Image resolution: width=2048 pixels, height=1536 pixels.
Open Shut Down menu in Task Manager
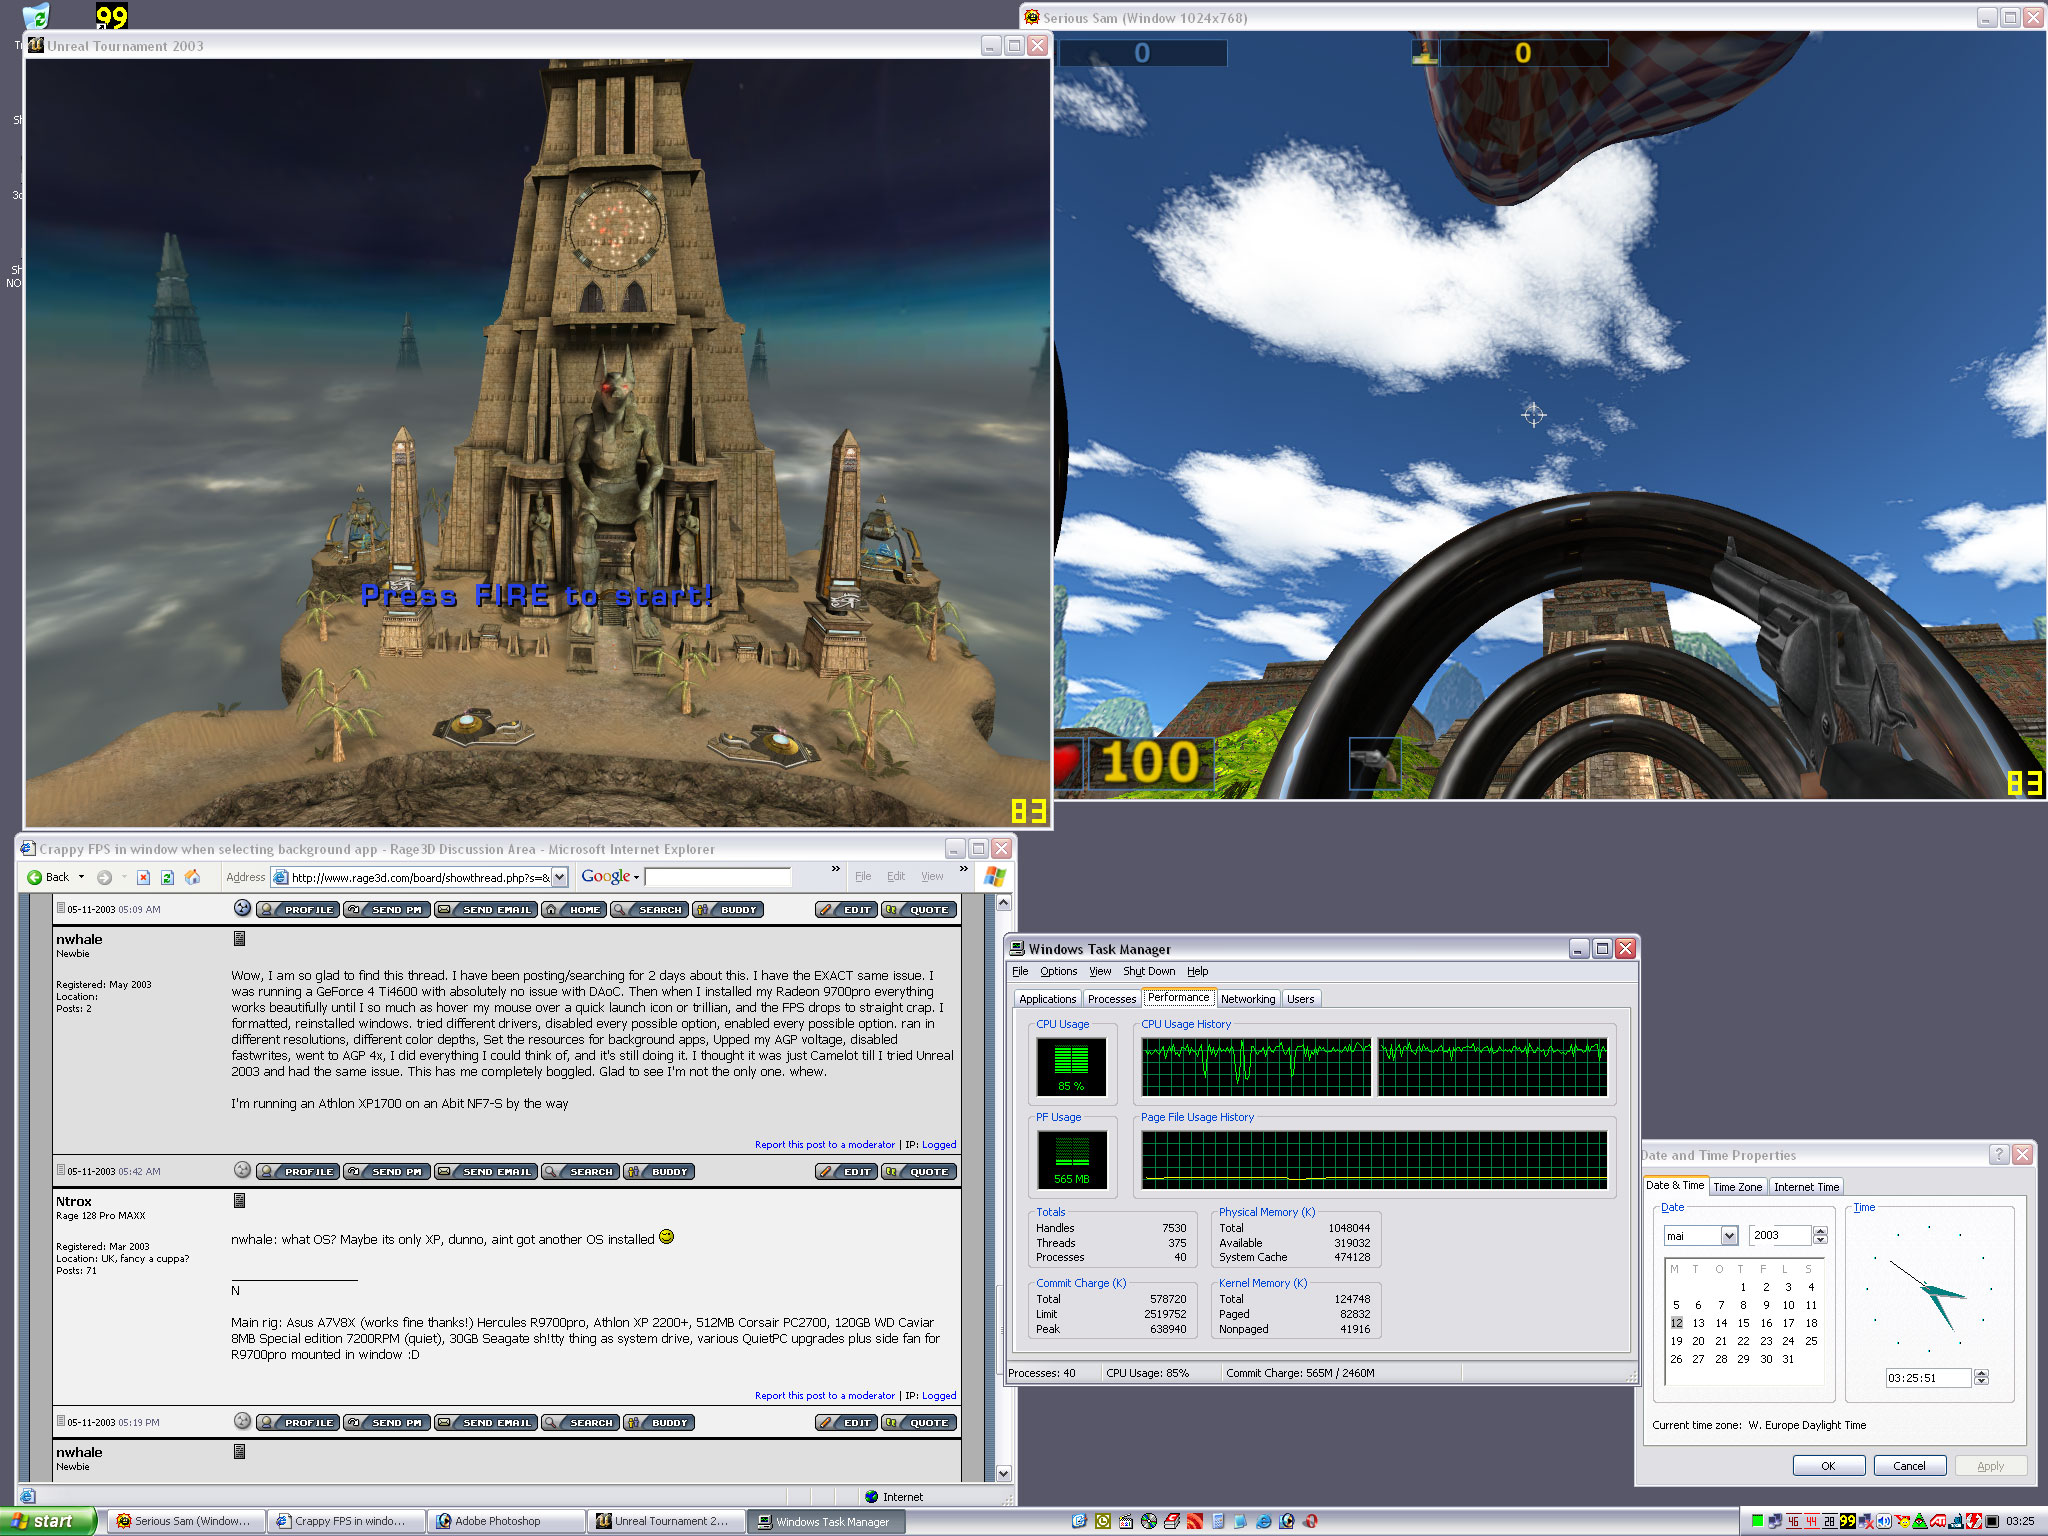coord(1149,971)
